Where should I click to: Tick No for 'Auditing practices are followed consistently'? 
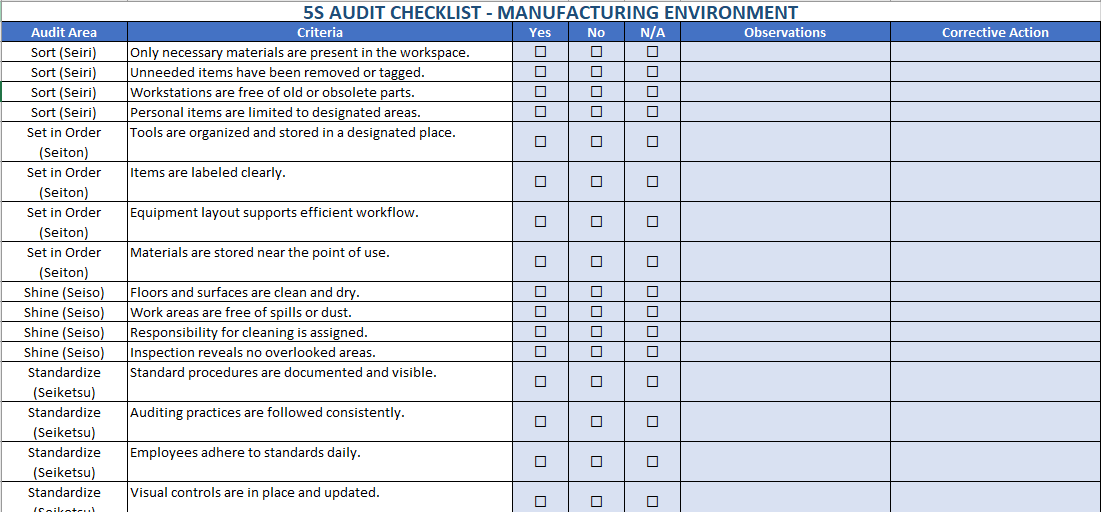[596, 422]
